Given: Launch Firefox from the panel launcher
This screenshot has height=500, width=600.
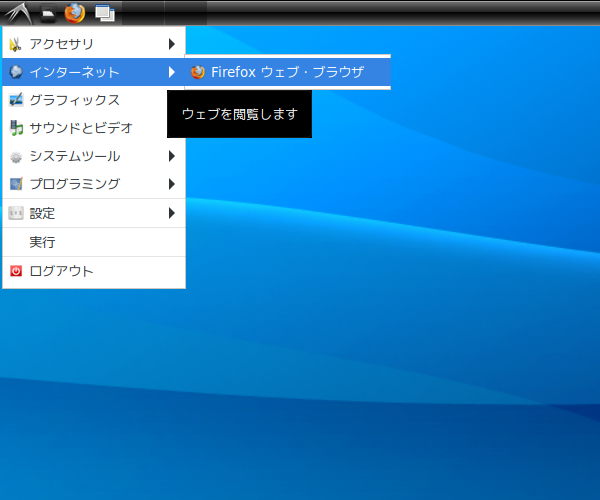Looking at the screenshot, I should point(75,13).
